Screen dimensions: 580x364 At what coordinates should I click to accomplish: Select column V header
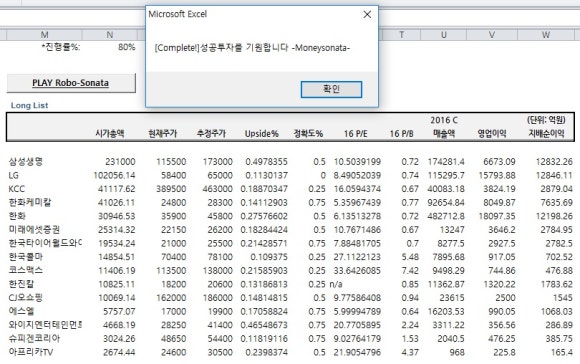pyautogui.click(x=492, y=35)
